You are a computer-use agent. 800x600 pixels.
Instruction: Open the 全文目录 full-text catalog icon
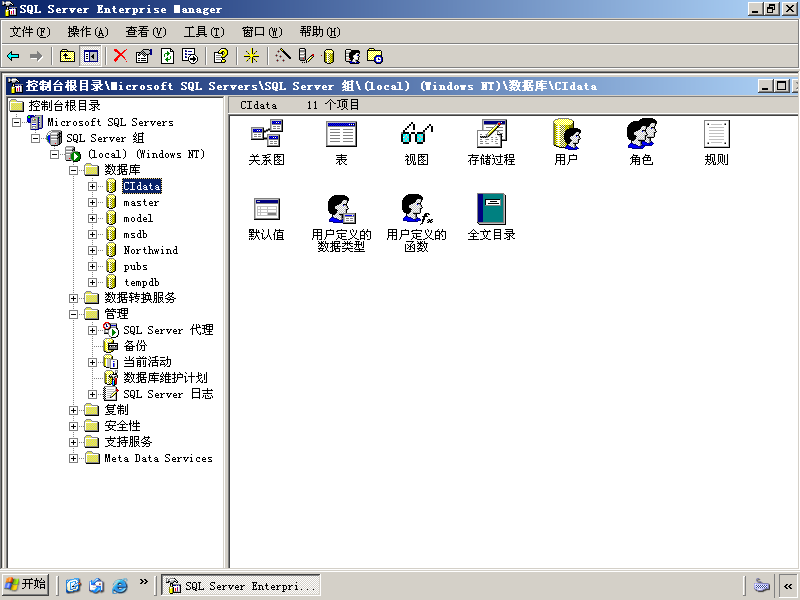click(491, 218)
